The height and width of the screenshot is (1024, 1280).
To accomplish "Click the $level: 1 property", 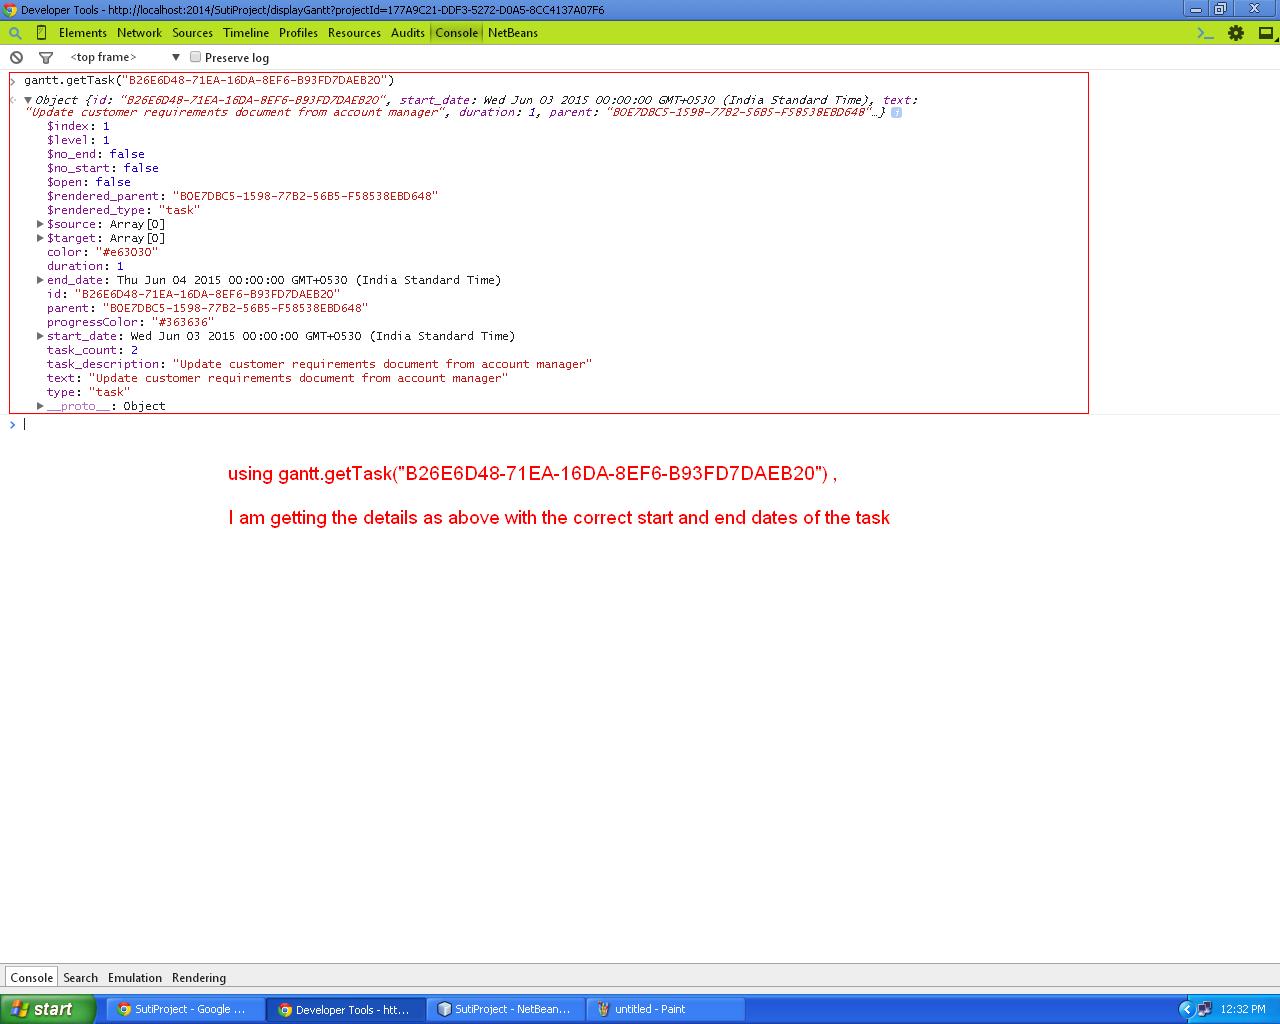I will (x=78, y=140).
